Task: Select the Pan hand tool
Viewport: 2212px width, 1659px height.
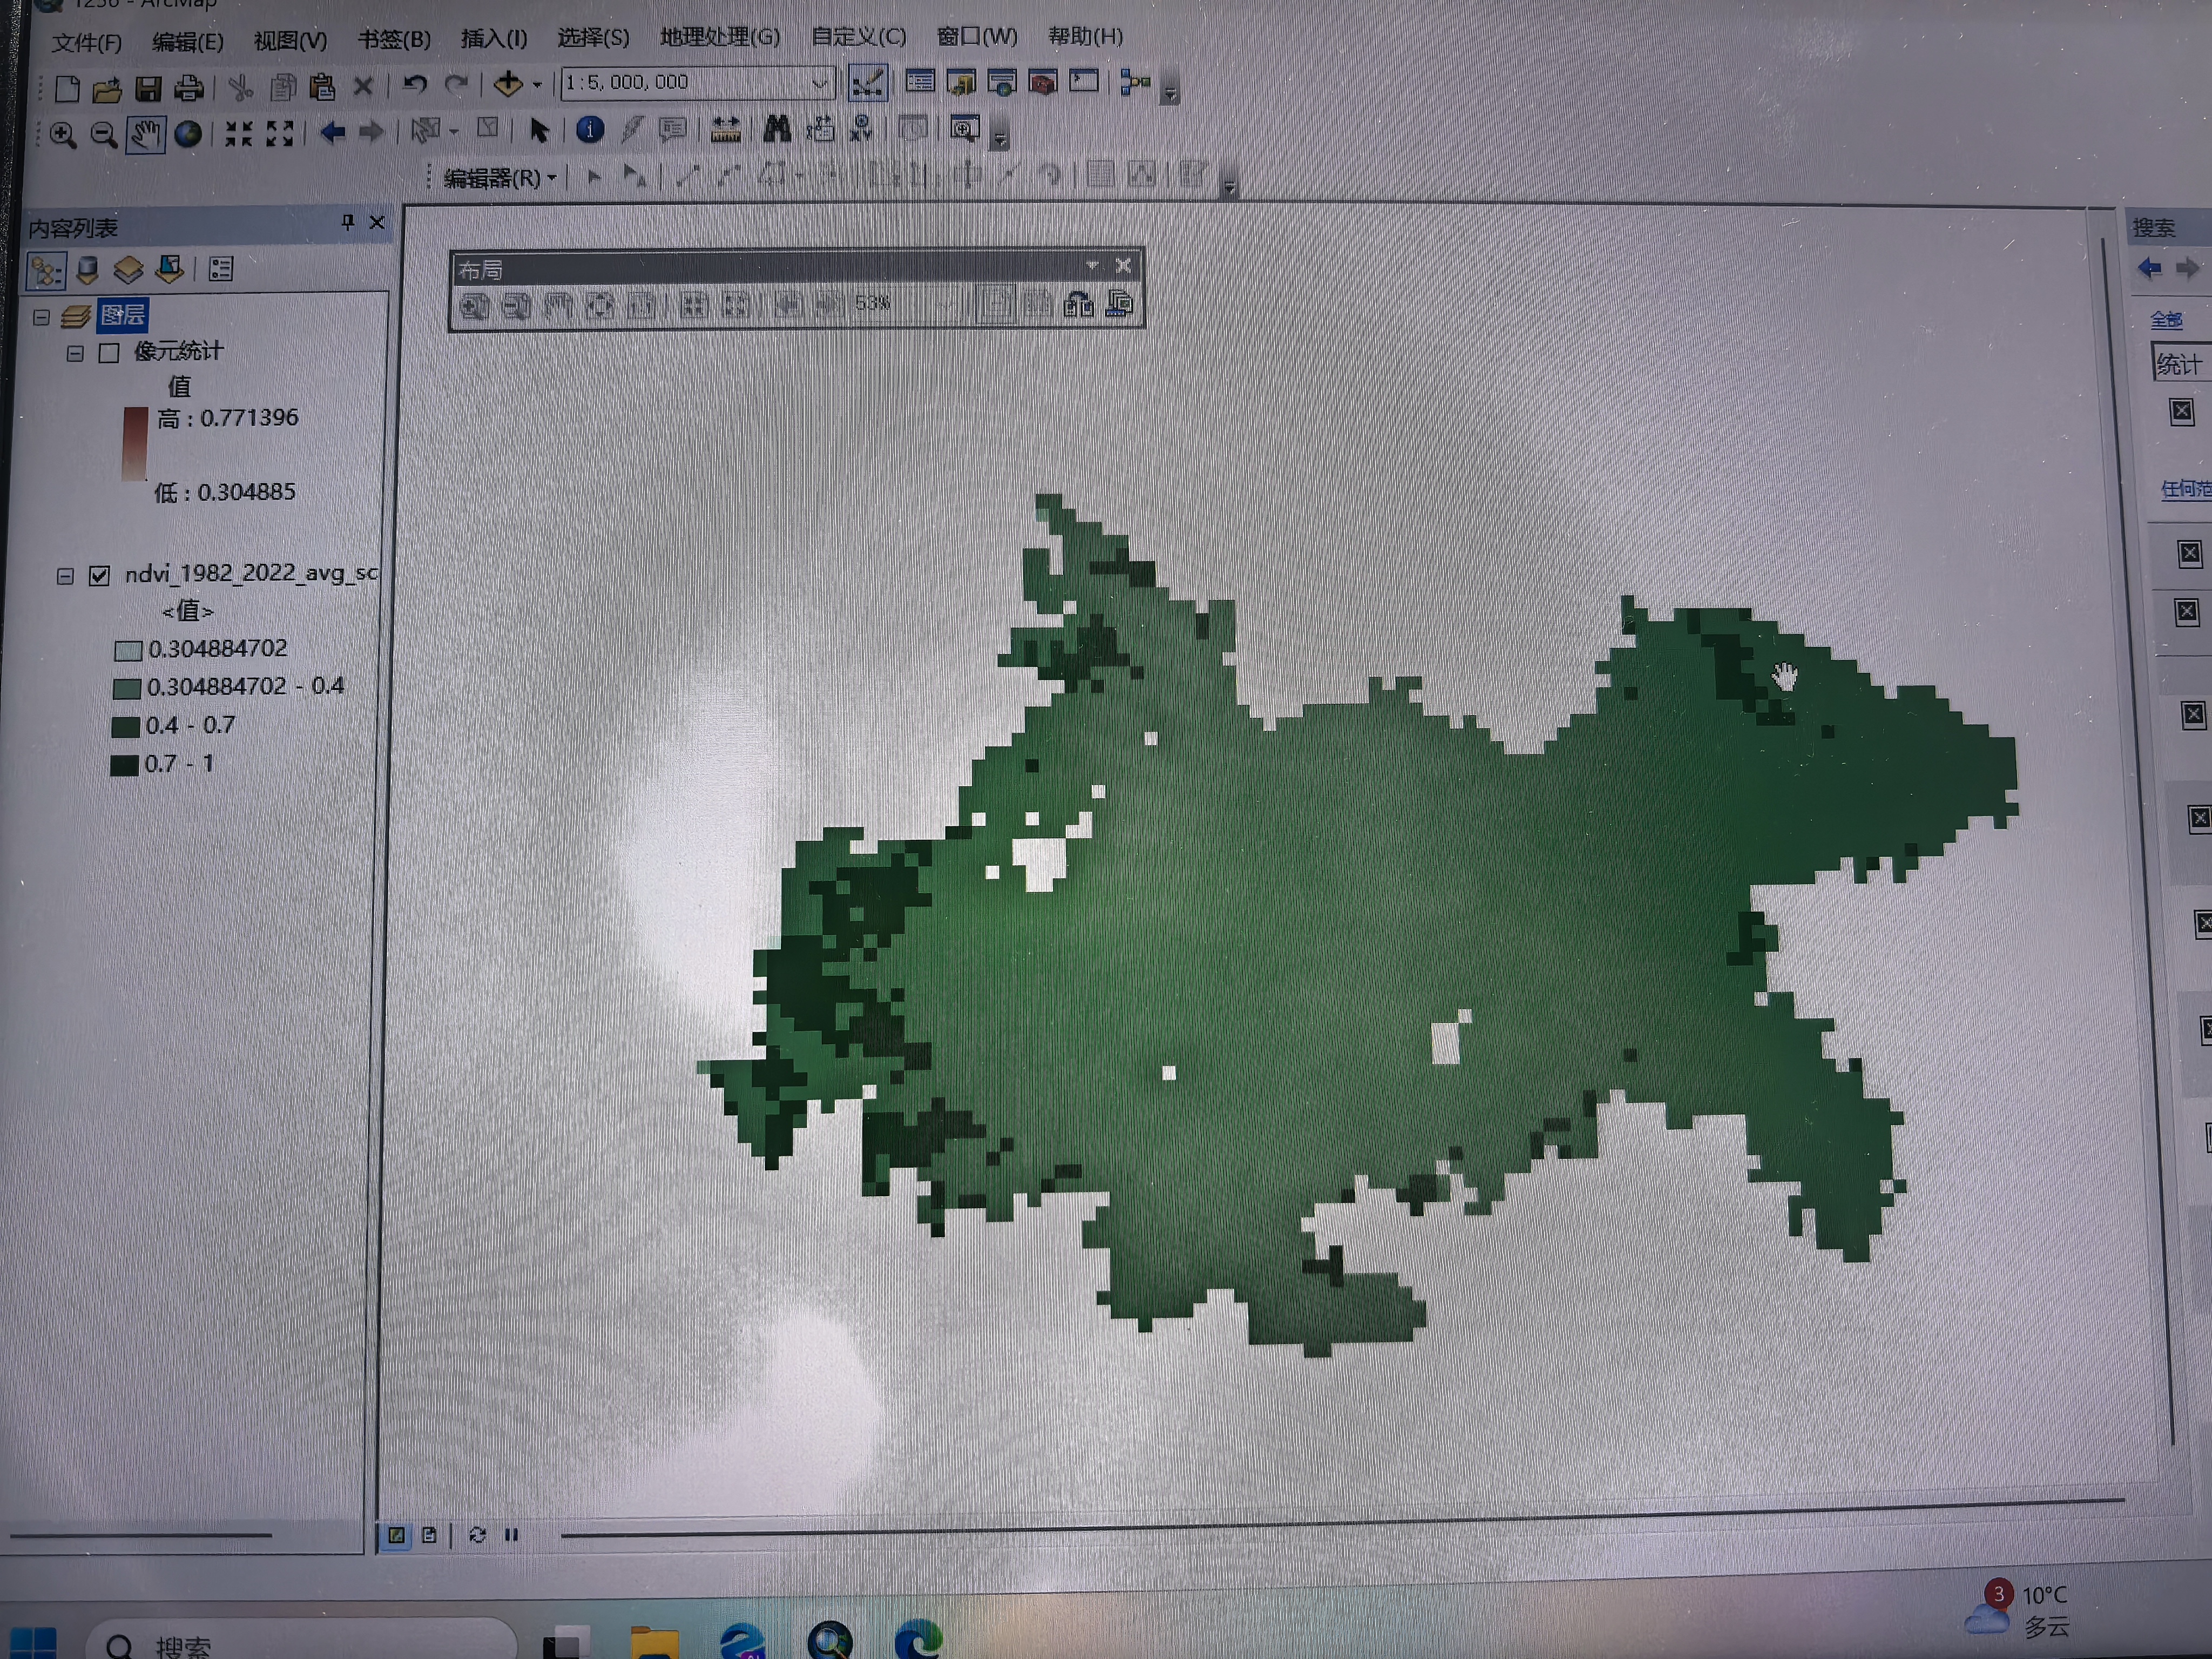Action: (x=145, y=134)
